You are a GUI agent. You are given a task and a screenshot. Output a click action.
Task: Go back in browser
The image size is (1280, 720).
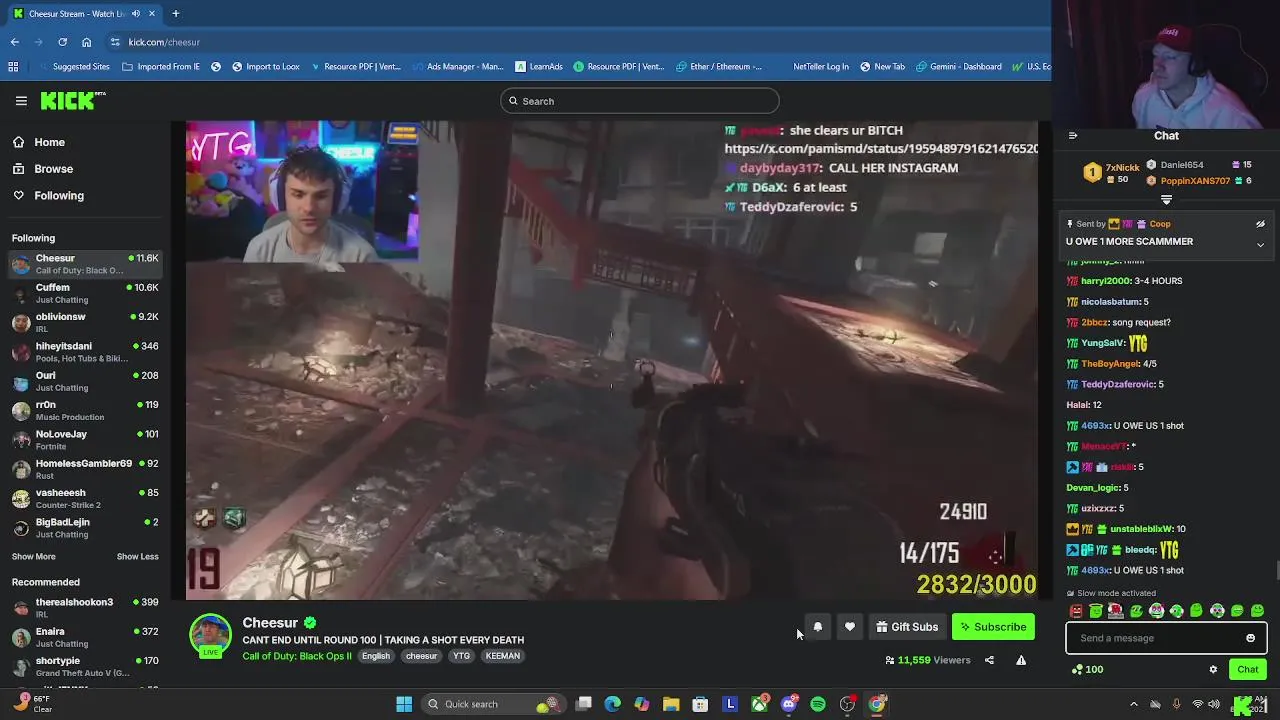coord(15,42)
